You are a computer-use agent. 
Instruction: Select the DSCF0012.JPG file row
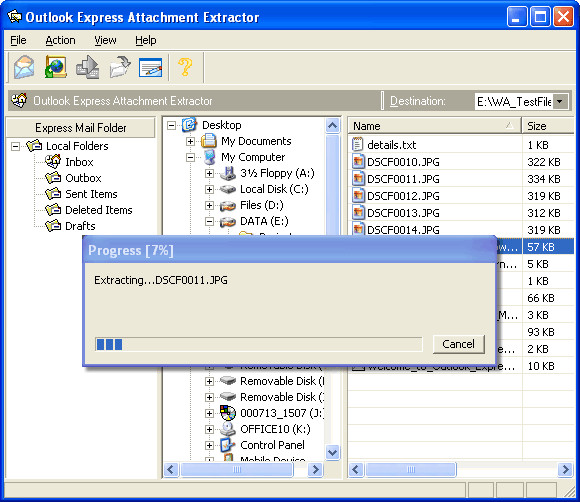point(461,196)
